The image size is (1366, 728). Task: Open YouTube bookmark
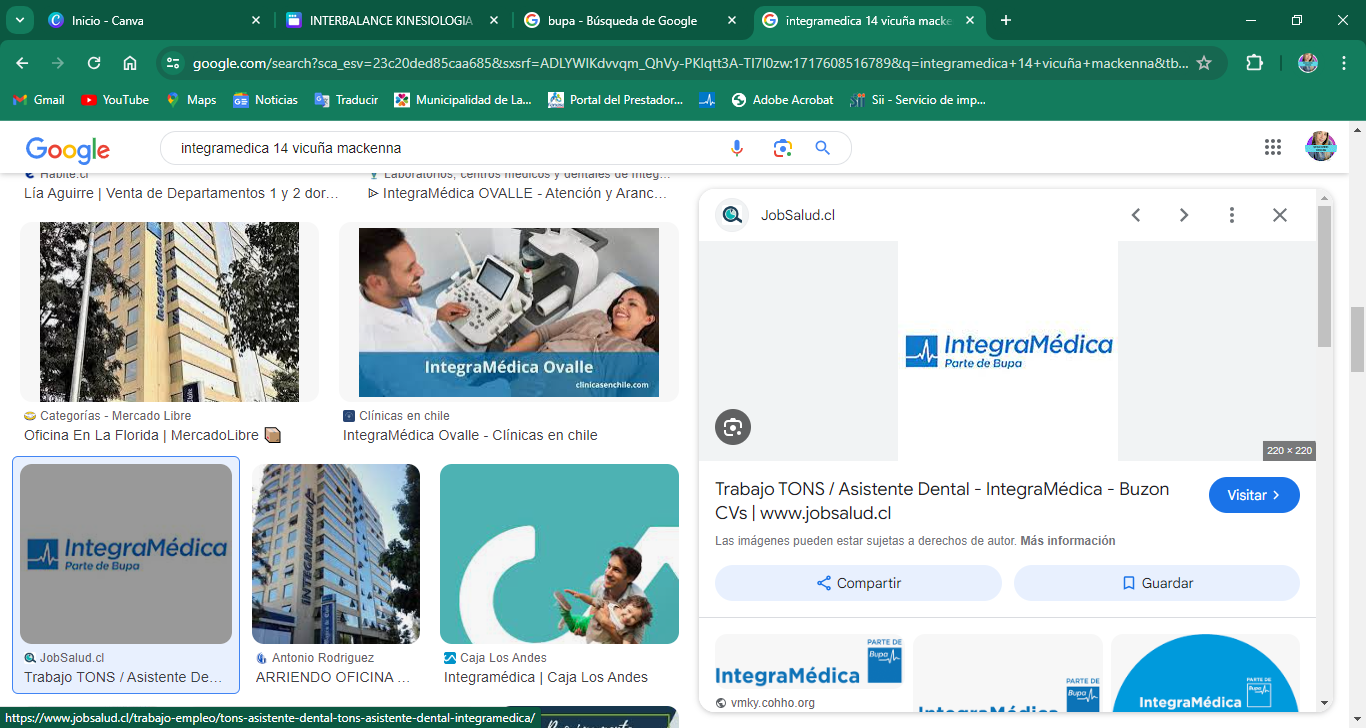coord(115,100)
